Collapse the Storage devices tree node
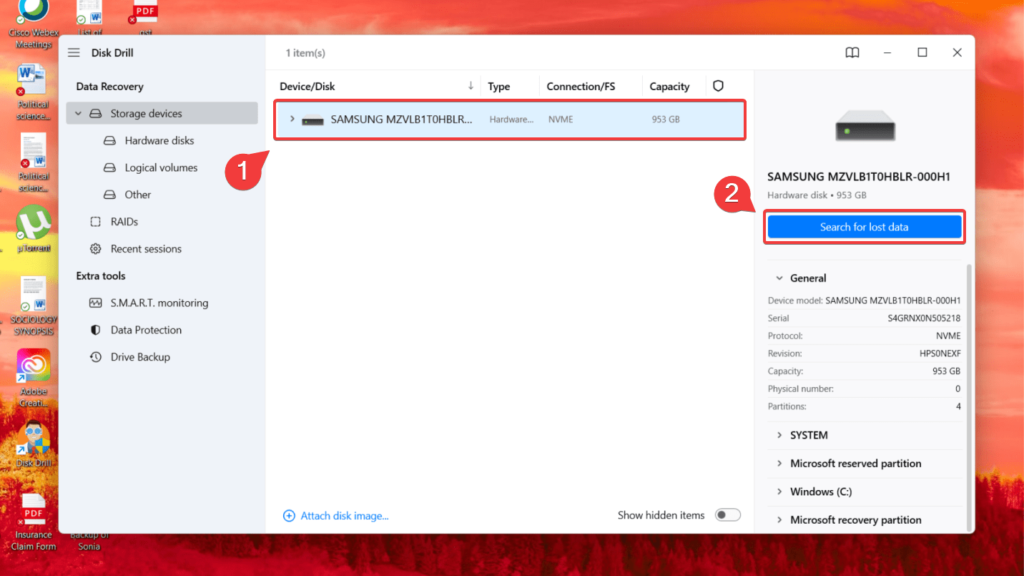The image size is (1024, 576). click(x=78, y=114)
